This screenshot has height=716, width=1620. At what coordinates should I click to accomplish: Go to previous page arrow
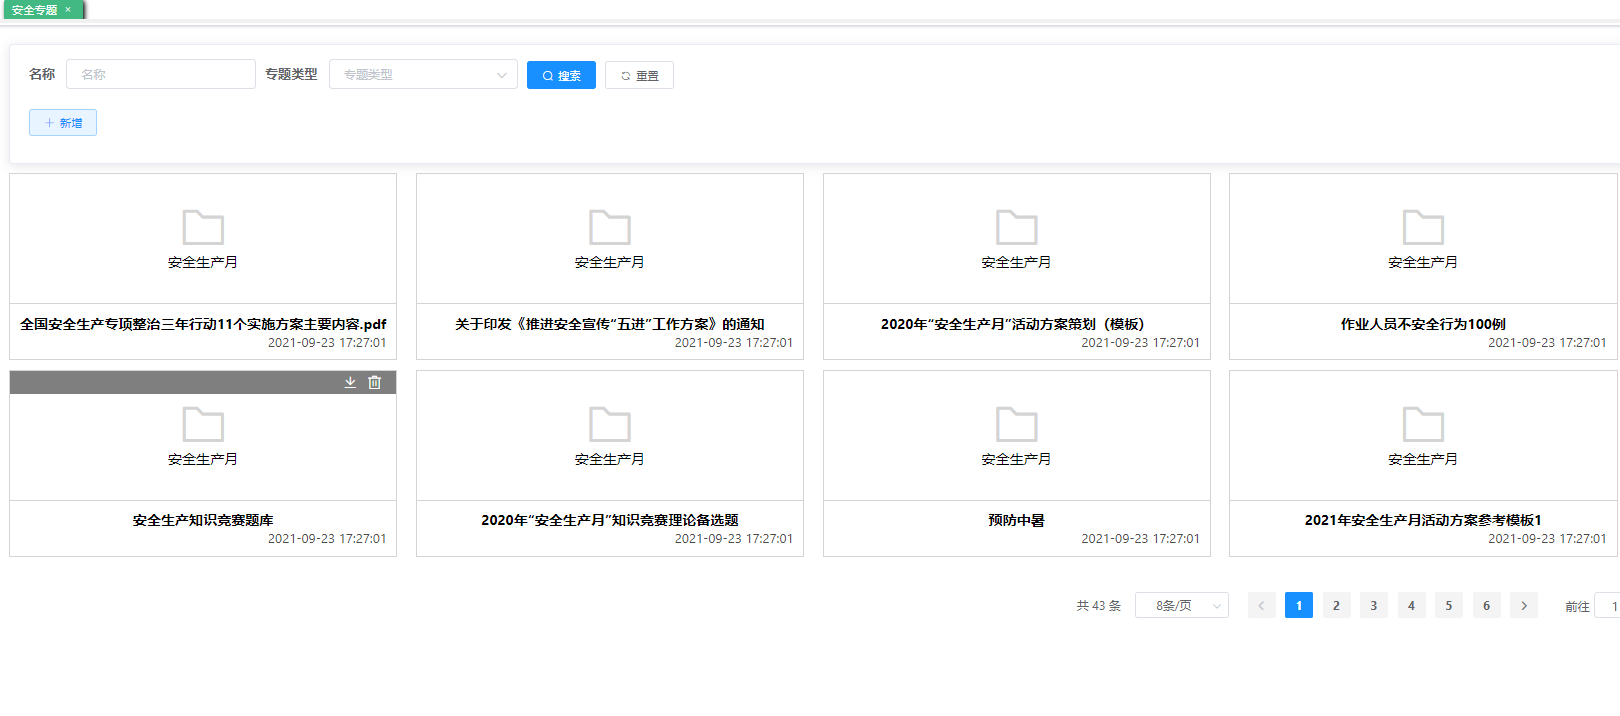click(1261, 605)
